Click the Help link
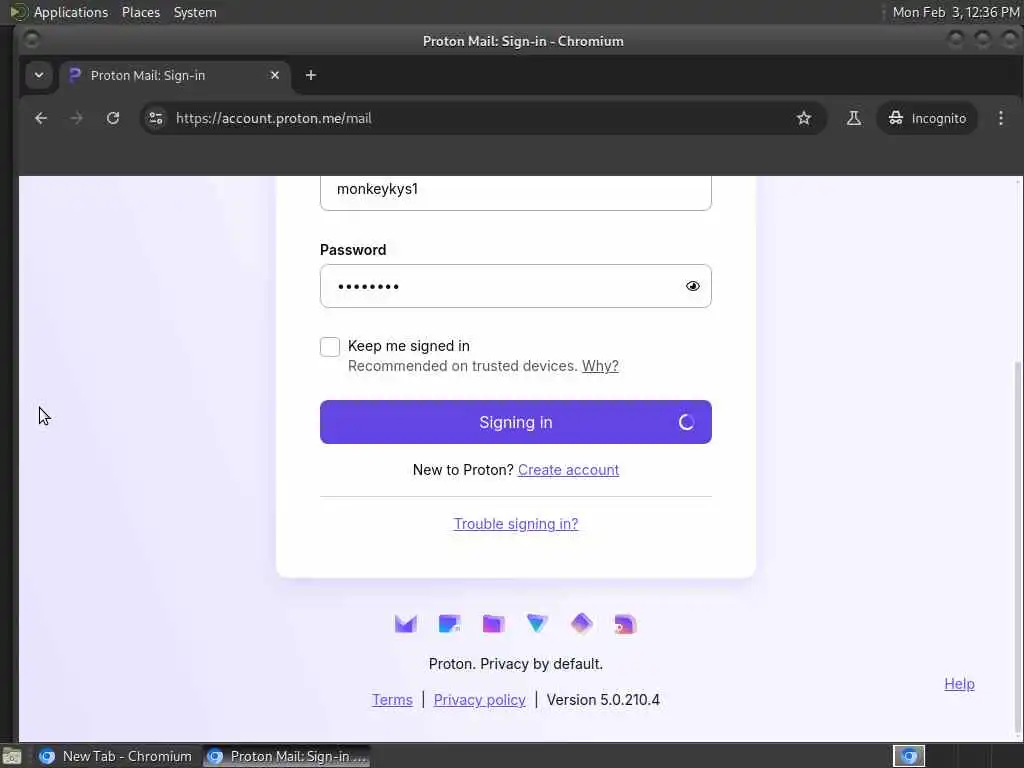The height and width of the screenshot is (768, 1024). [x=959, y=684]
